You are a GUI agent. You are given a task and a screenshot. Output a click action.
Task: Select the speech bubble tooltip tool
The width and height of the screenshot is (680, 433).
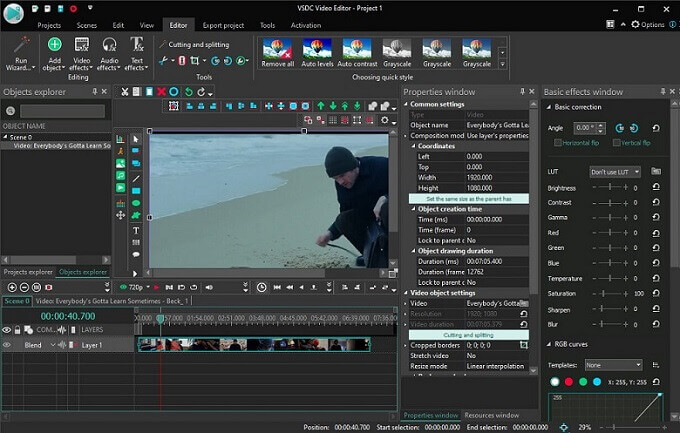click(x=136, y=255)
